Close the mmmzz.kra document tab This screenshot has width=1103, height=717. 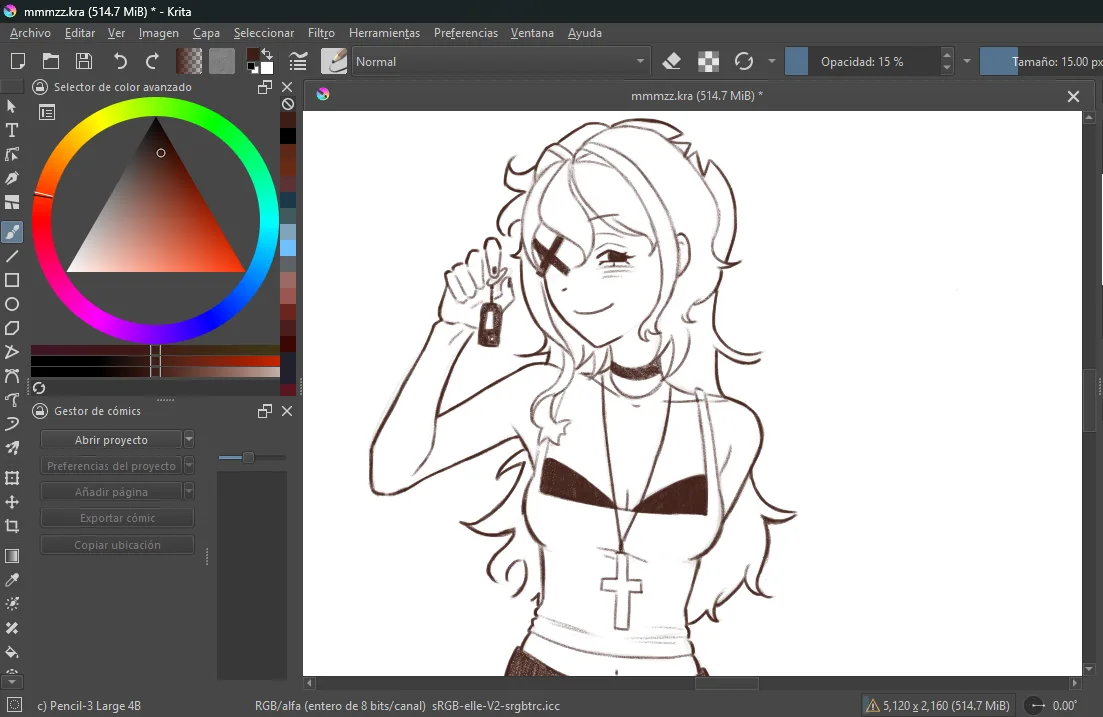point(1073,96)
